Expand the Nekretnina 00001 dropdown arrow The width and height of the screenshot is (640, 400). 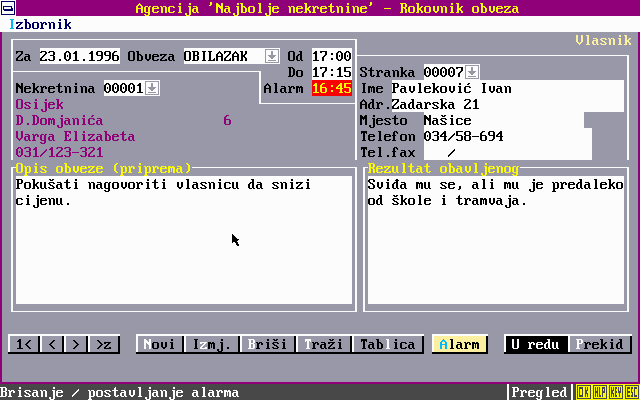[152, 88]
